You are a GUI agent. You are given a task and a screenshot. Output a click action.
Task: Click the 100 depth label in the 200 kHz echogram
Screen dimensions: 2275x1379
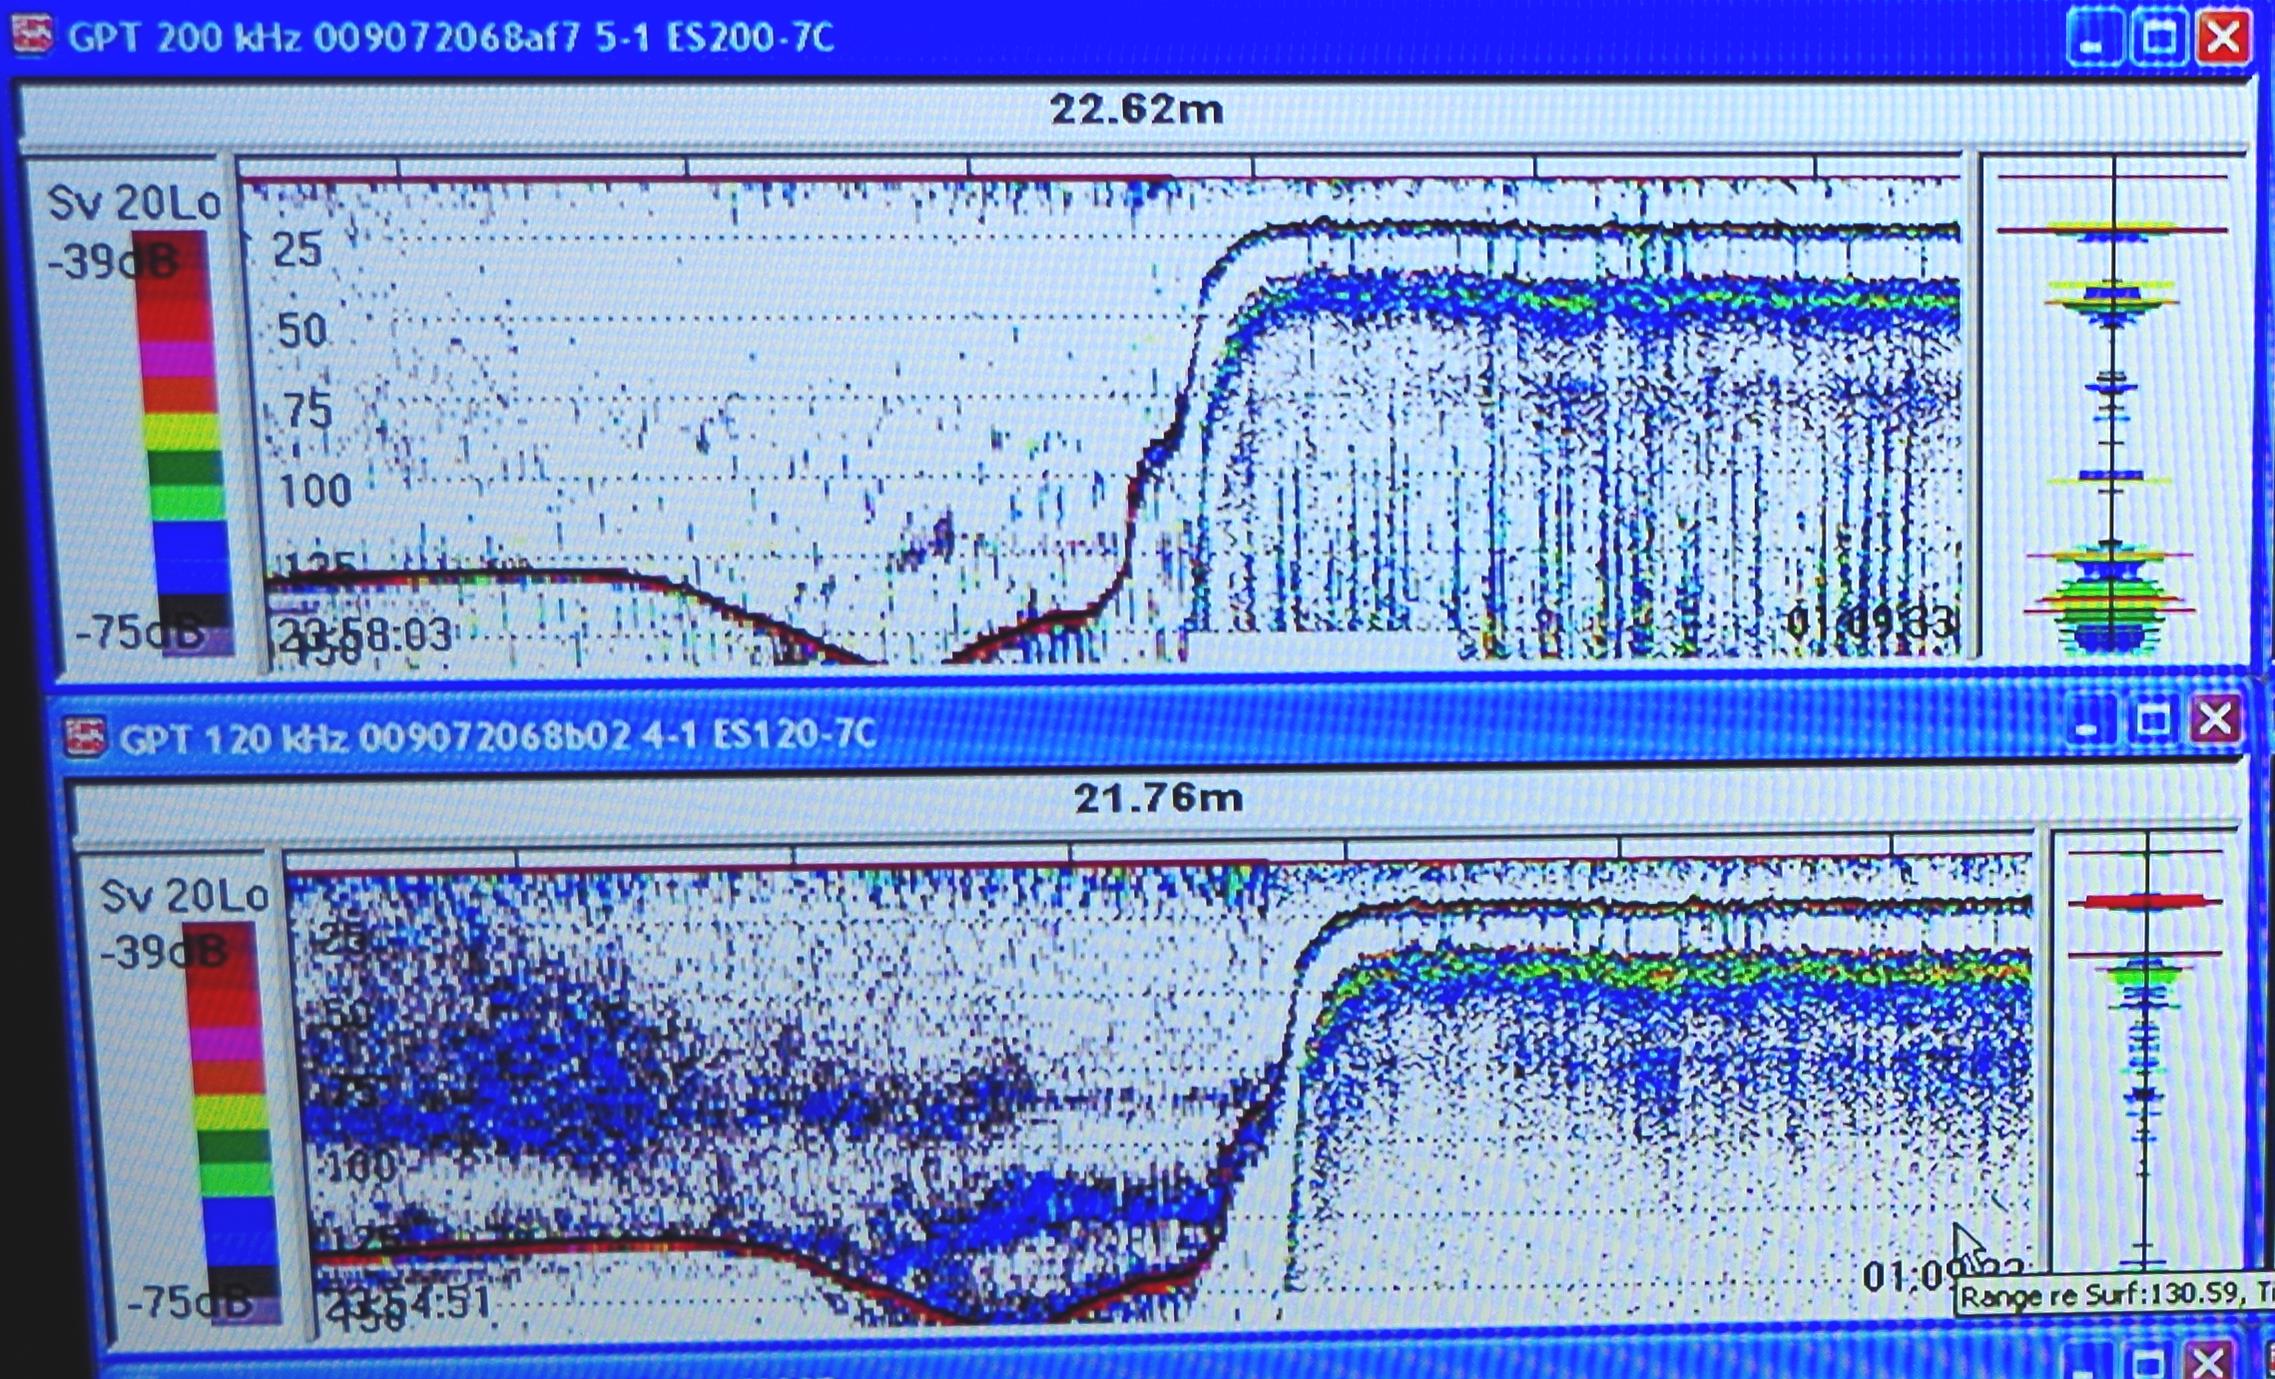tap(315, 490)
